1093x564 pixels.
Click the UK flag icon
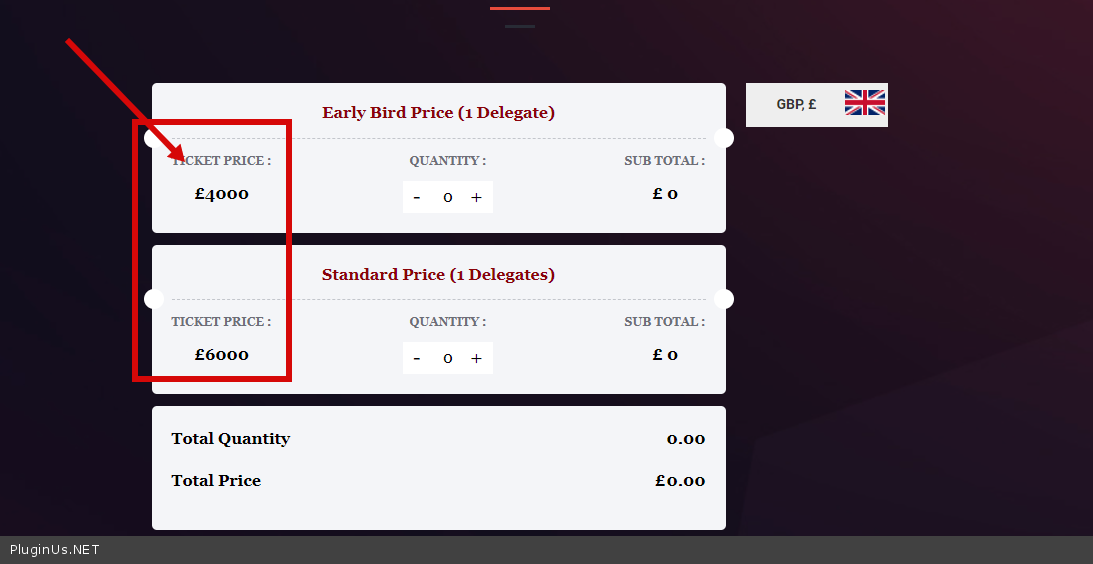pos(864,103)
